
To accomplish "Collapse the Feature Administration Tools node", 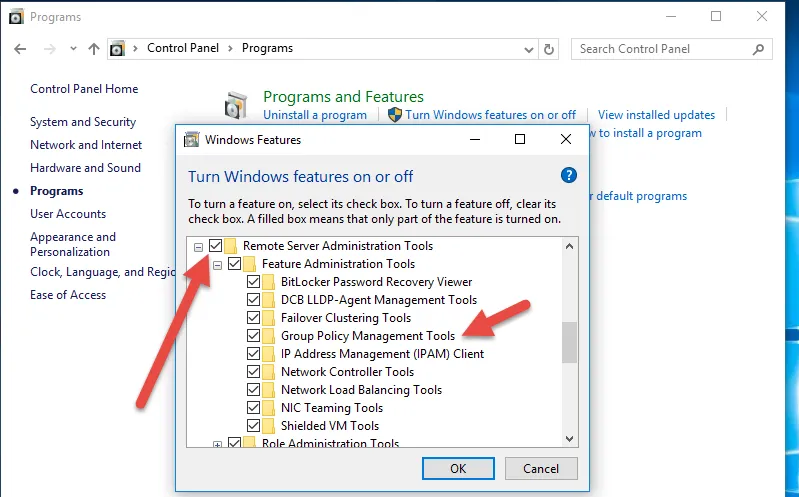I will pos(217,264).
